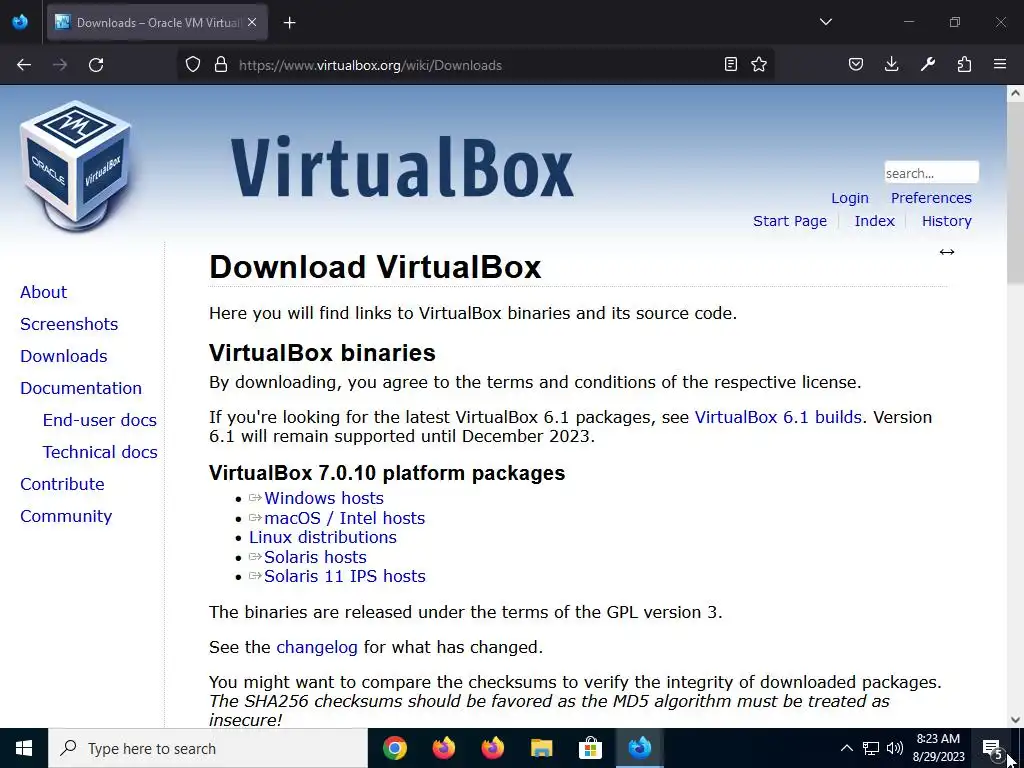Download the Windows hosts package

pyautogui.click(x=324, y=498)
